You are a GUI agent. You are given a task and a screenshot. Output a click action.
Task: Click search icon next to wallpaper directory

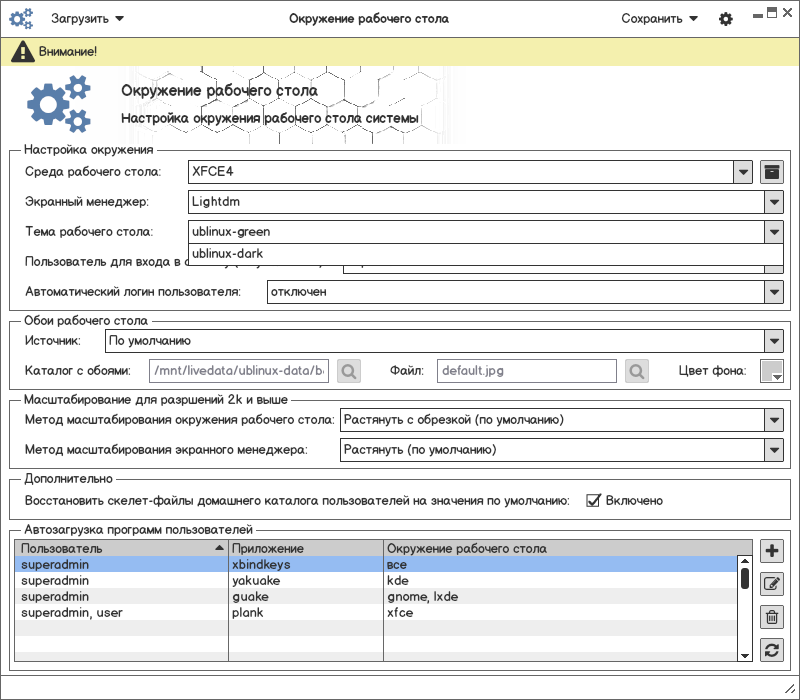click(x=349, y=371)
